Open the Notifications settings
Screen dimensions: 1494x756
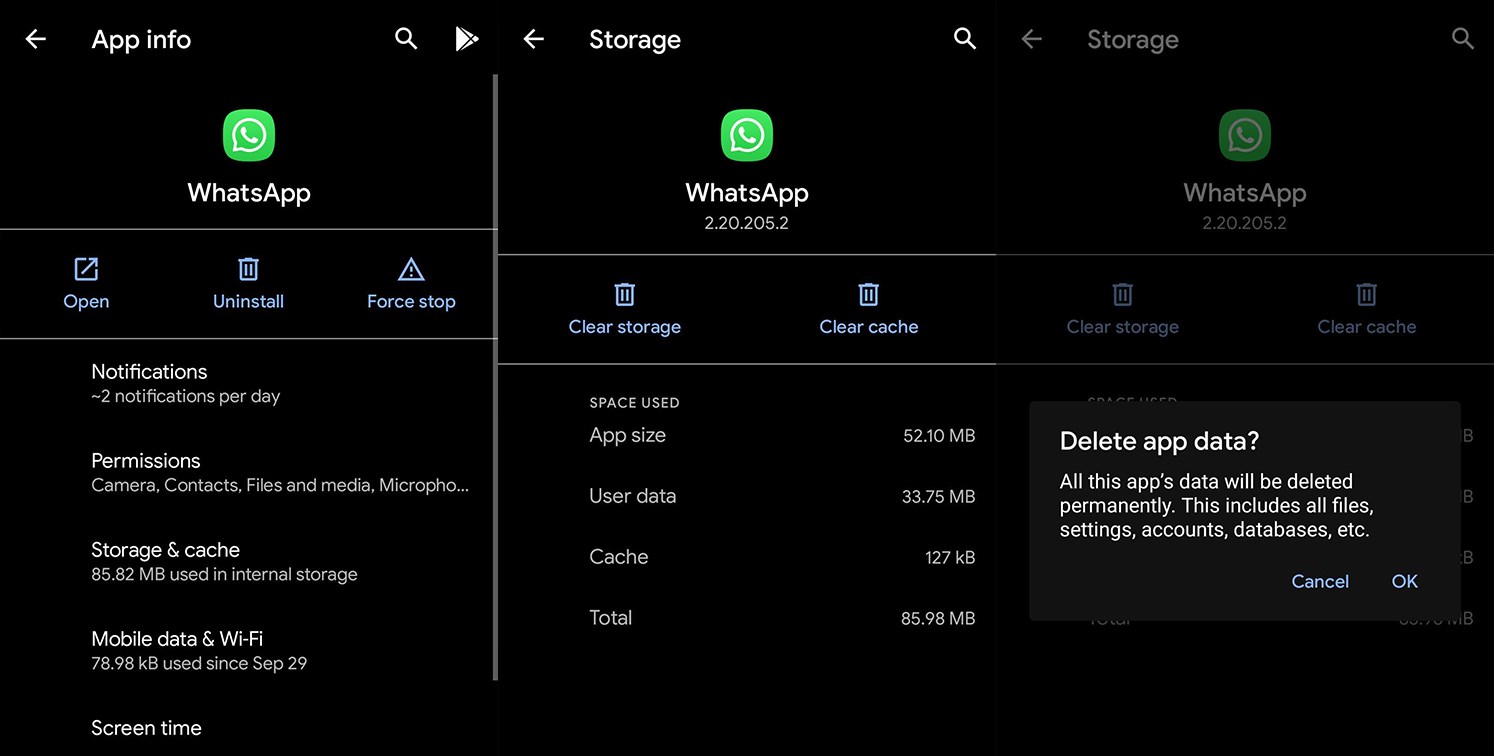pos(248,383)
